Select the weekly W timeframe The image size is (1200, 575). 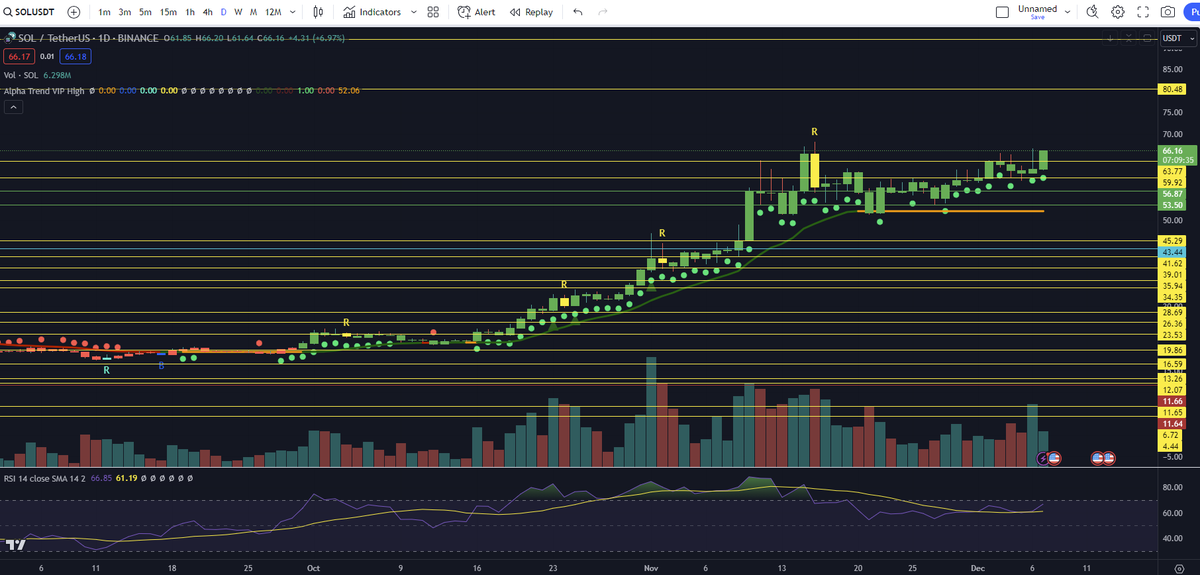point(238,12)
